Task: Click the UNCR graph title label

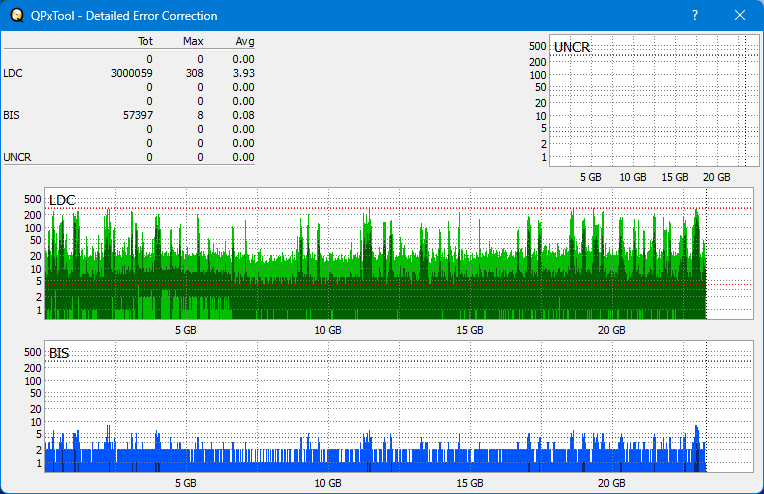Action: 572,47
